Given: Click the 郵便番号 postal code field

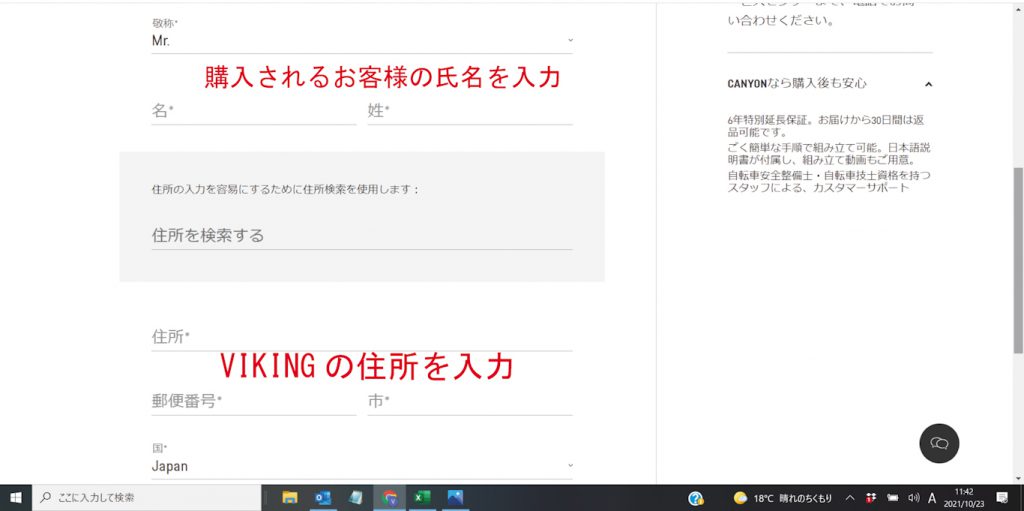Looking at the screenshot, I should click(253, 401).
